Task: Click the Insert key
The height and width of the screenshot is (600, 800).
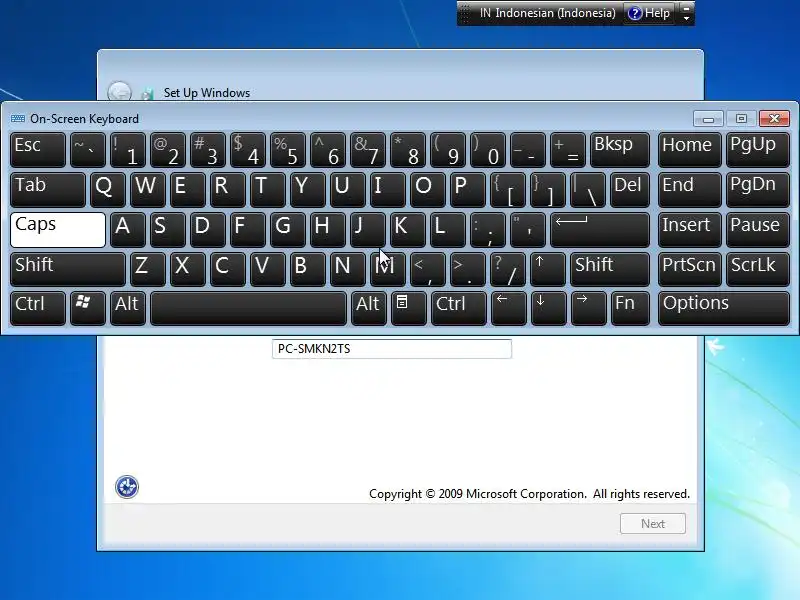Action: click(x=689, y=230)
